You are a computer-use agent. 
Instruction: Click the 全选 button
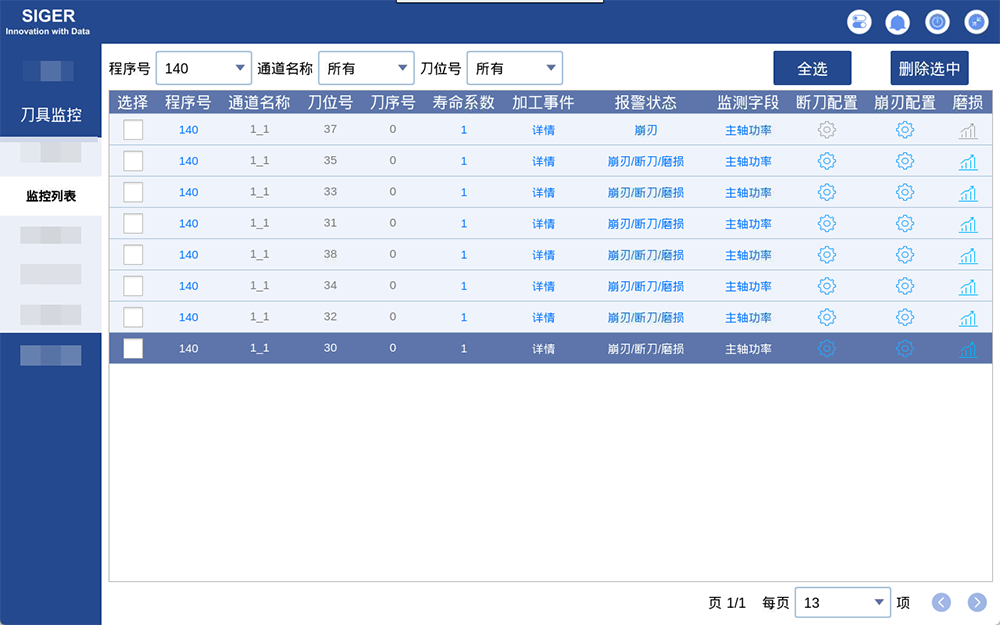812,68
